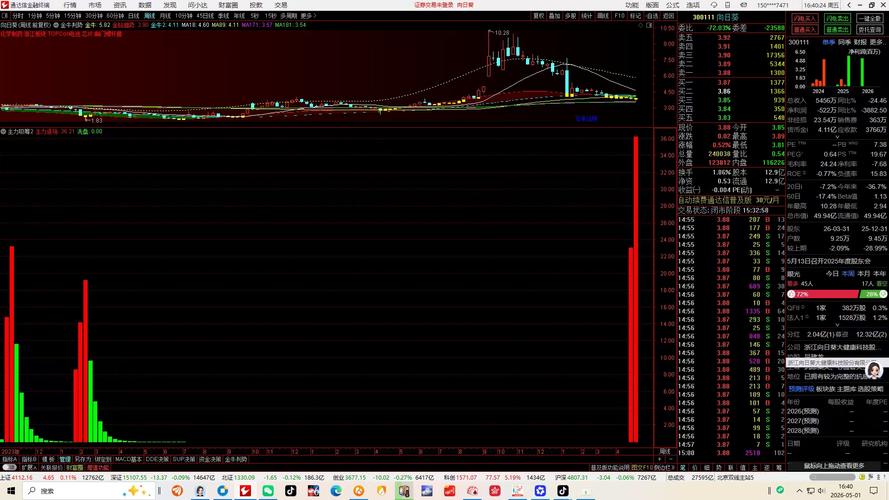Click the small panel icon at chart top-right
This screenshot has width=889, height=500.
(650, 25)
